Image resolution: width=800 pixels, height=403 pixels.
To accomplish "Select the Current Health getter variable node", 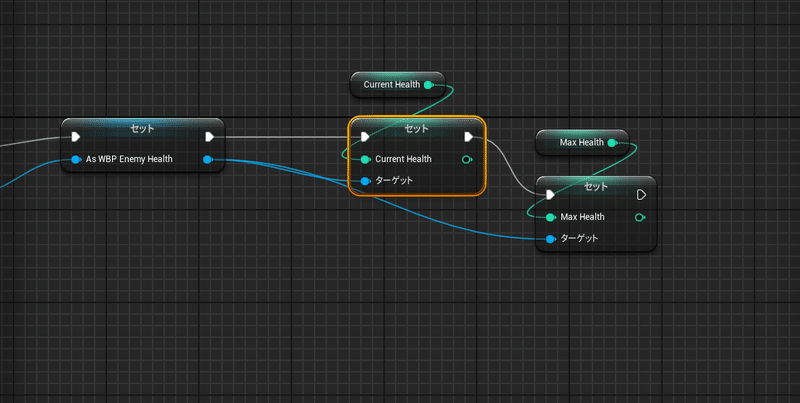I will 397,85.
